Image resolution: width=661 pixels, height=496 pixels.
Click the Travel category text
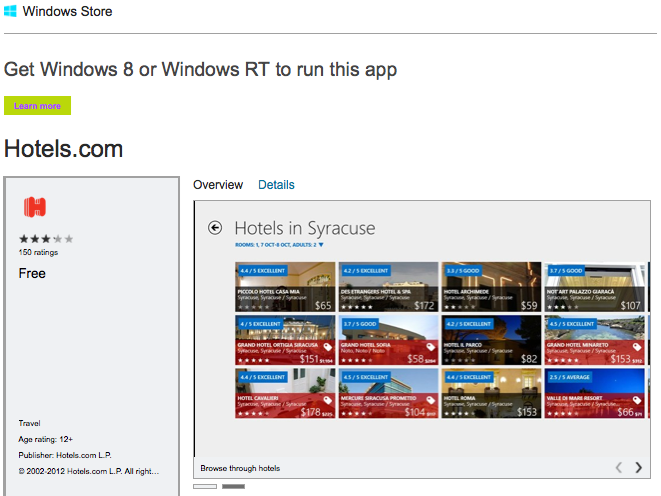click(x=30, y=423)
